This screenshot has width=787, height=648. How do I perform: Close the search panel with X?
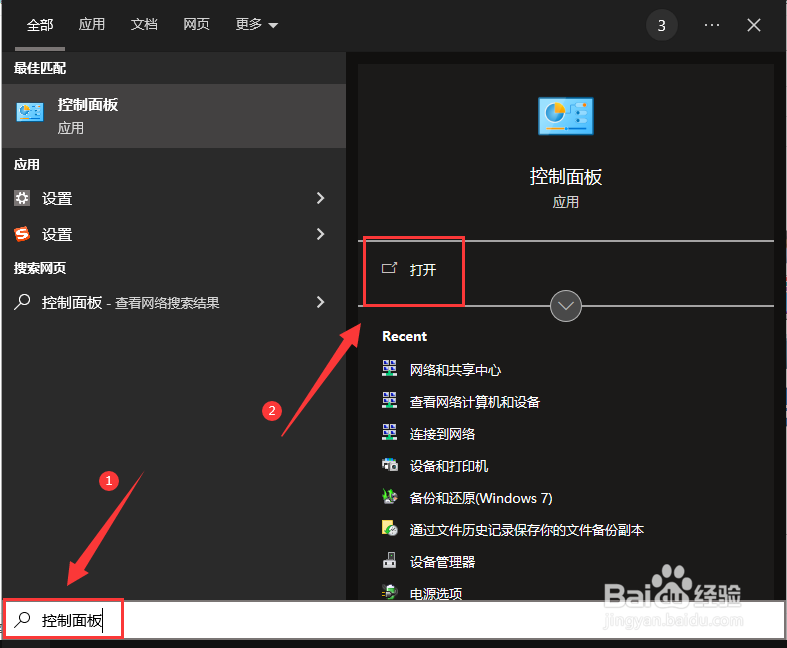(x=754, y=25)
